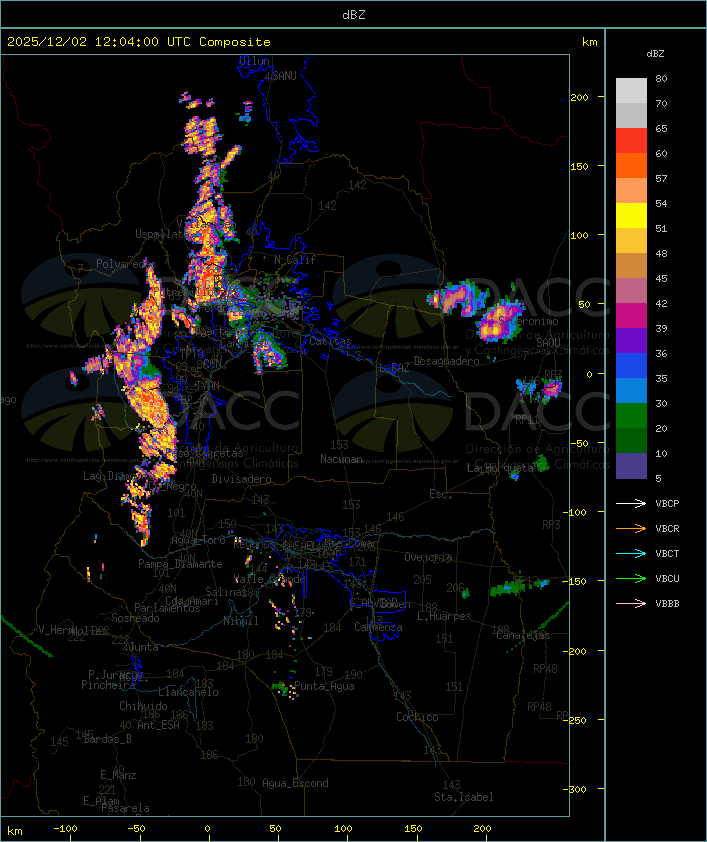
Task: Click the VBBB legend label
Action: 667,604
